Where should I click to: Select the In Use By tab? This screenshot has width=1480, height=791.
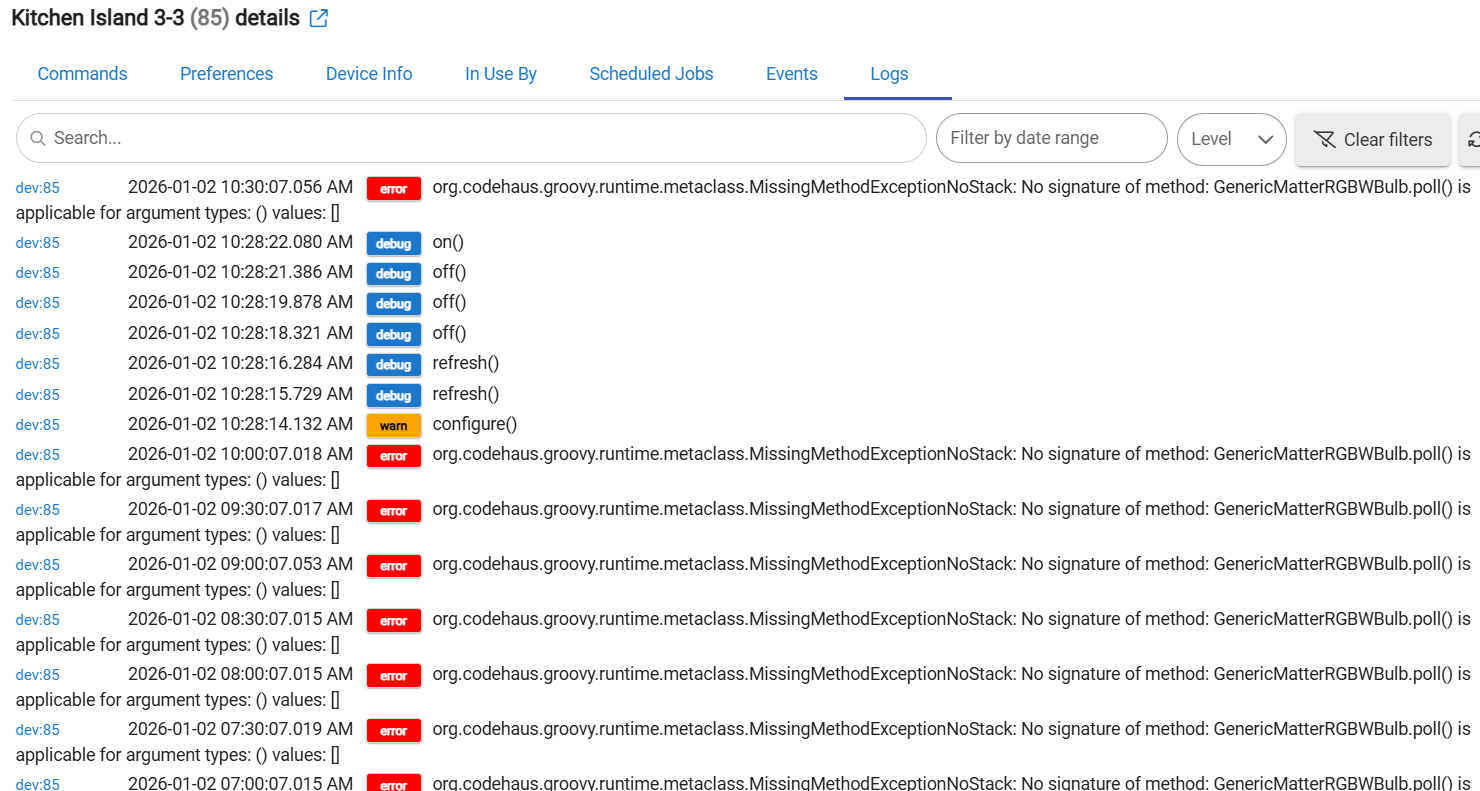click(x=501, y=74)
